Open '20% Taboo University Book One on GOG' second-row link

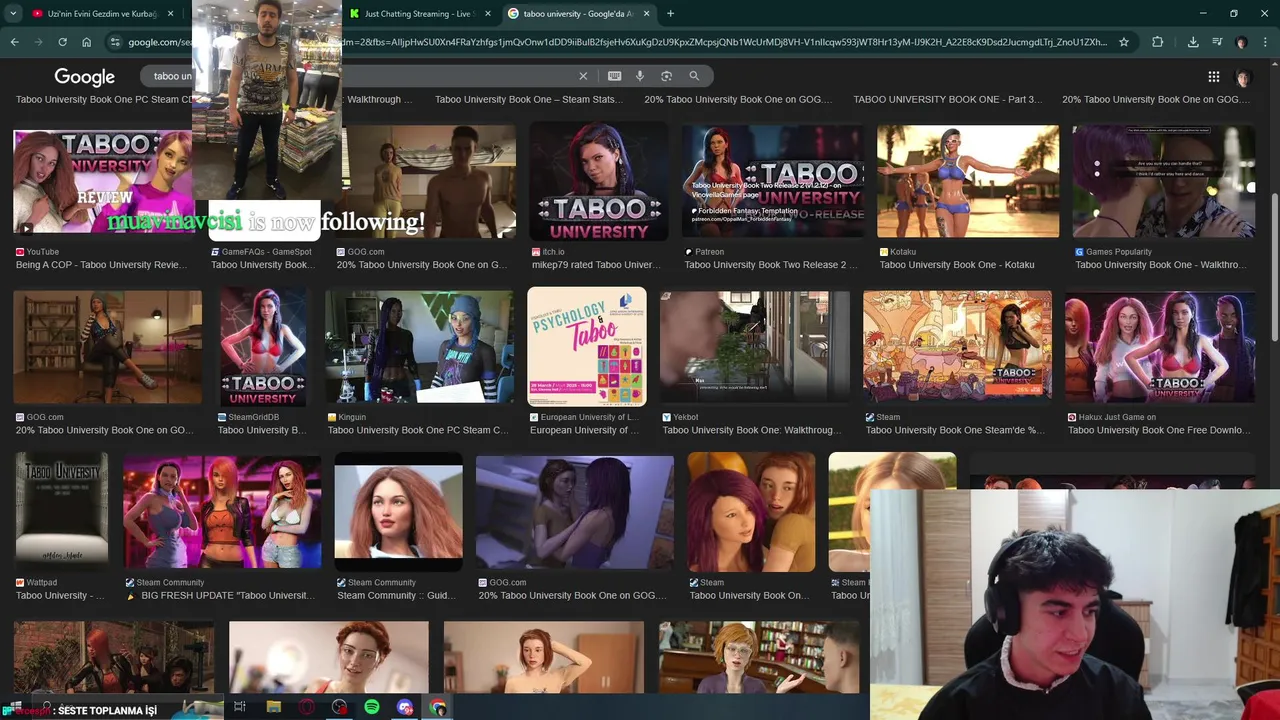pyautogui.click(x=105, y=430)
